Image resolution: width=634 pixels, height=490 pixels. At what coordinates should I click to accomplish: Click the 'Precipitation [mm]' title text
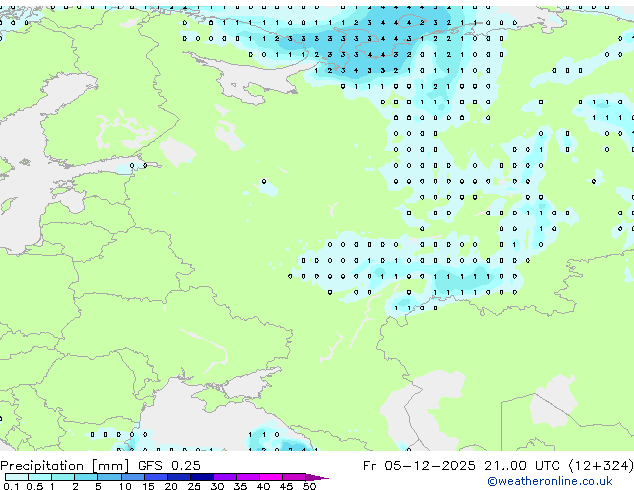(x=64, y=466)
